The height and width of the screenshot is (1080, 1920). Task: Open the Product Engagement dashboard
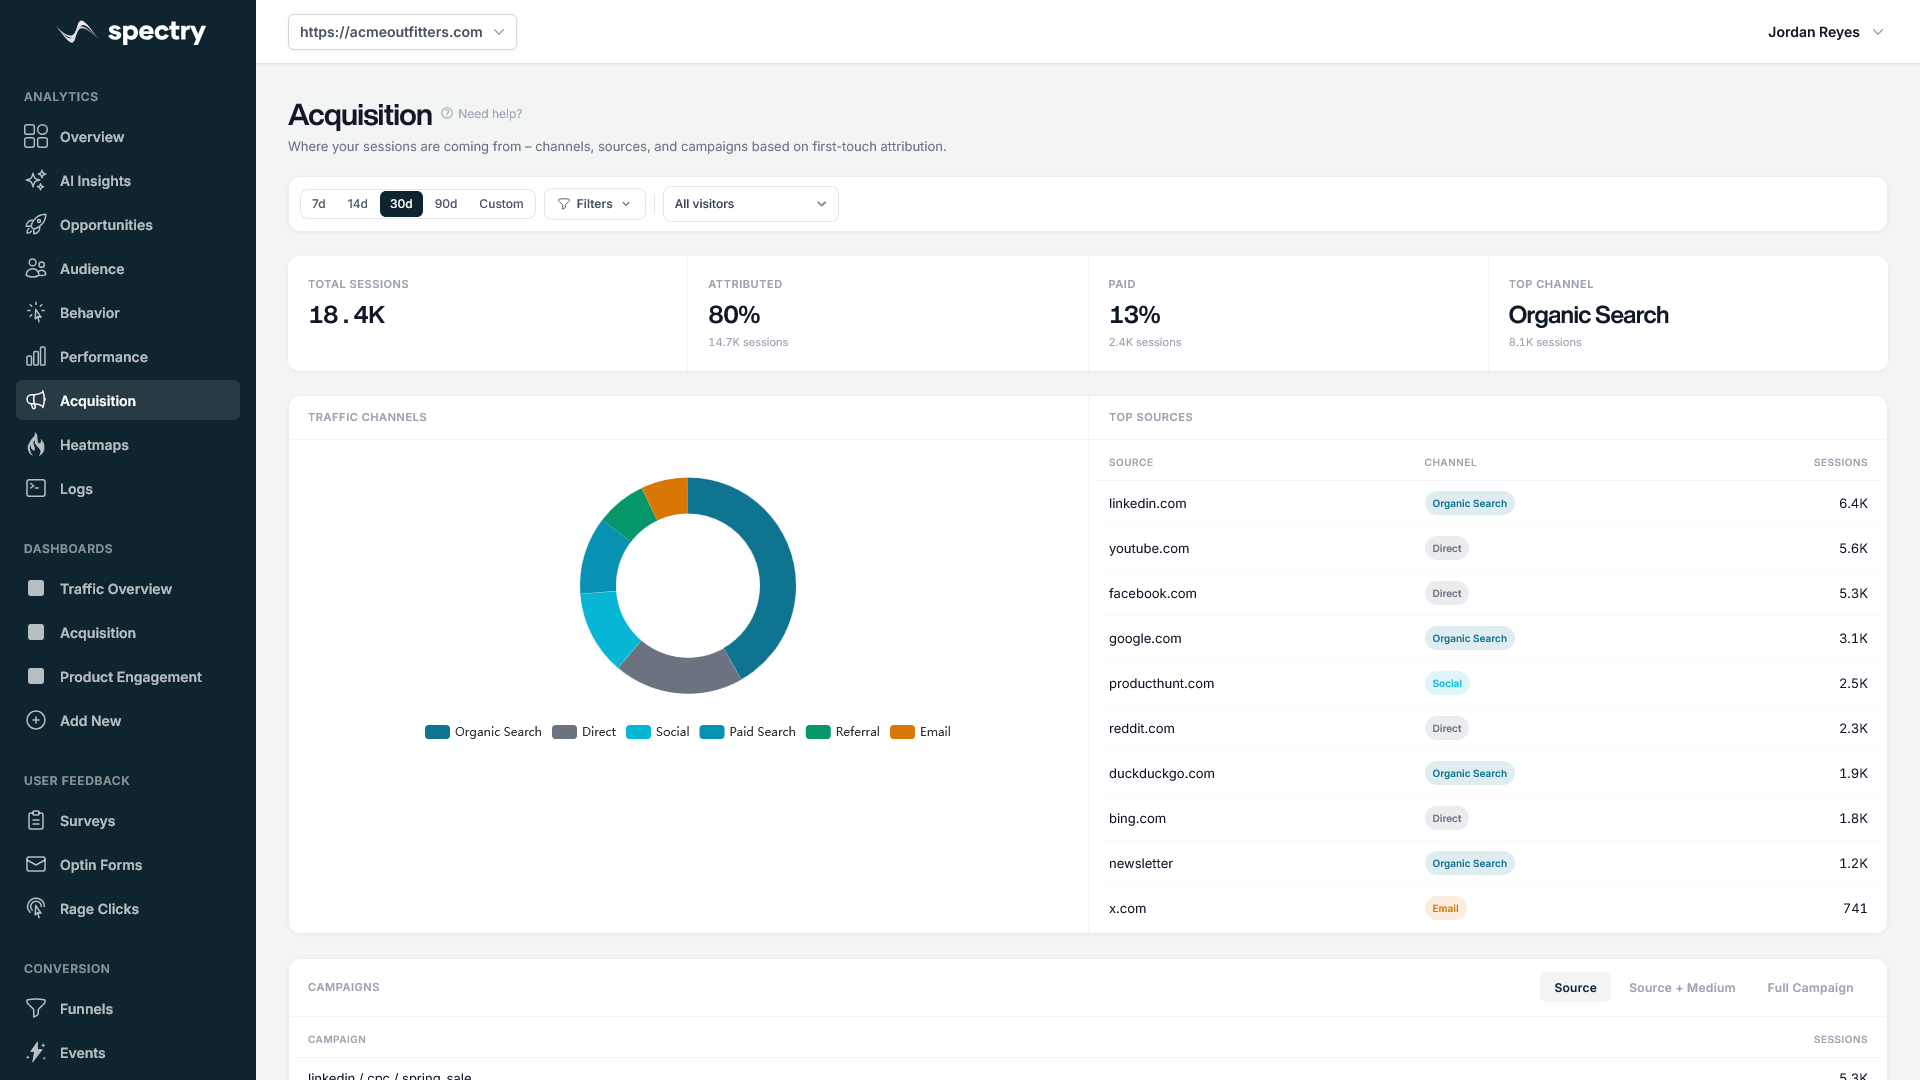pyautogui.click(x=128, y=677)
